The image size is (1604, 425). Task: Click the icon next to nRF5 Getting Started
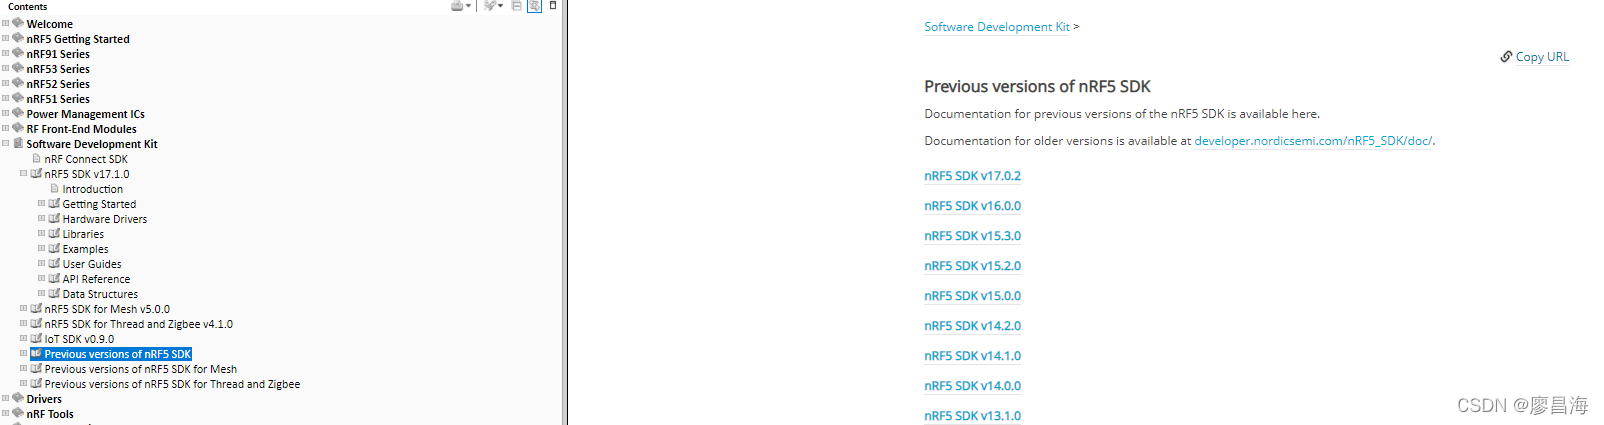point(18,38)
